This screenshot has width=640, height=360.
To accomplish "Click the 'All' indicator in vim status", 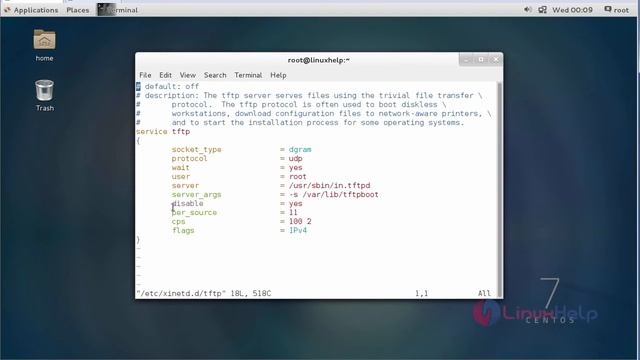I will pos(484,293).
